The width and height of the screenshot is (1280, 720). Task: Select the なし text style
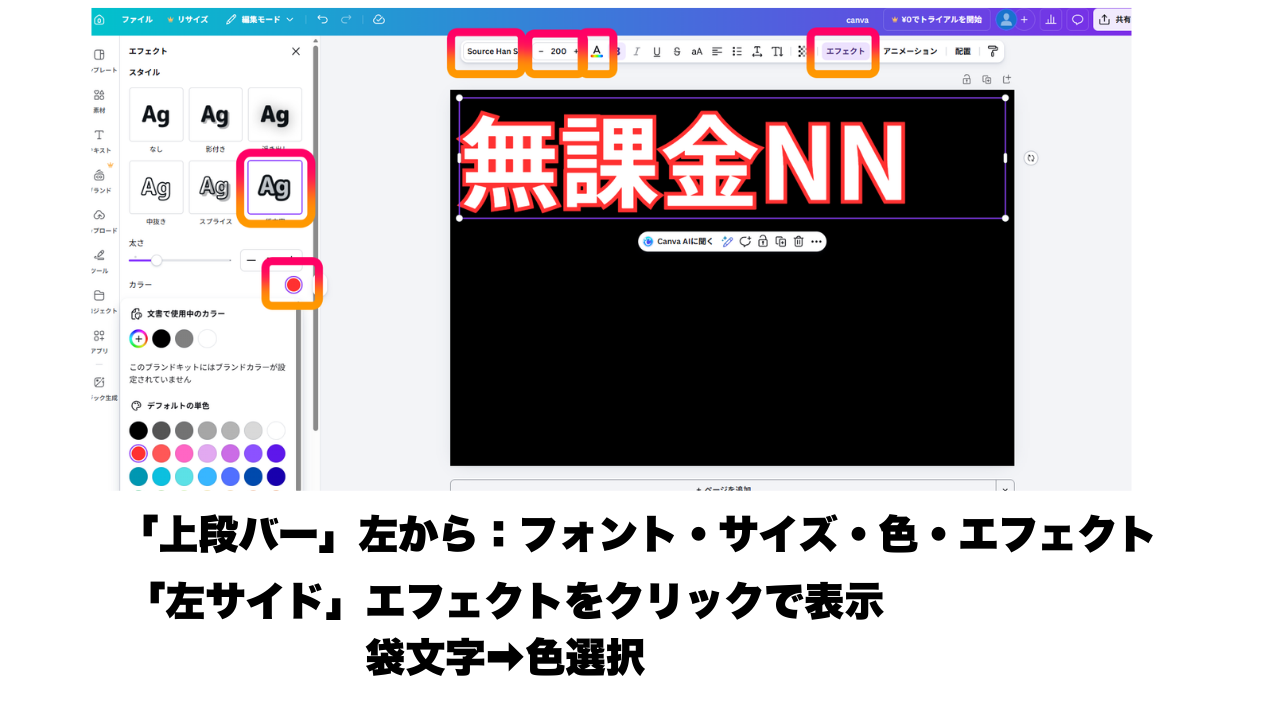point(156,114)
